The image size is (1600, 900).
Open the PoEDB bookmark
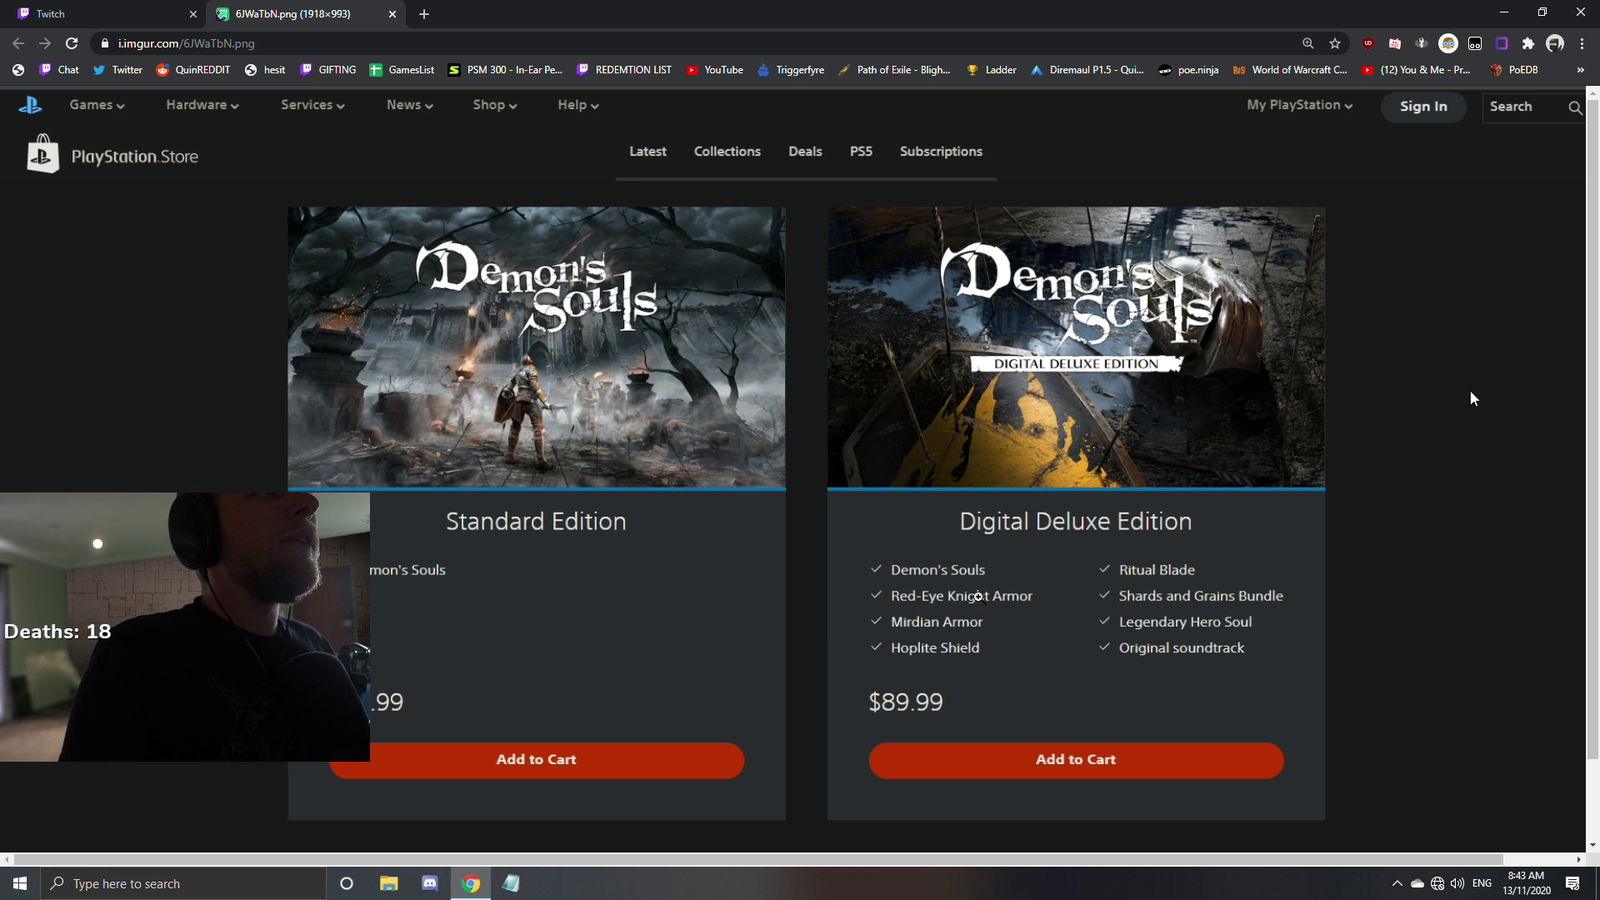[x=1514, y=70]
